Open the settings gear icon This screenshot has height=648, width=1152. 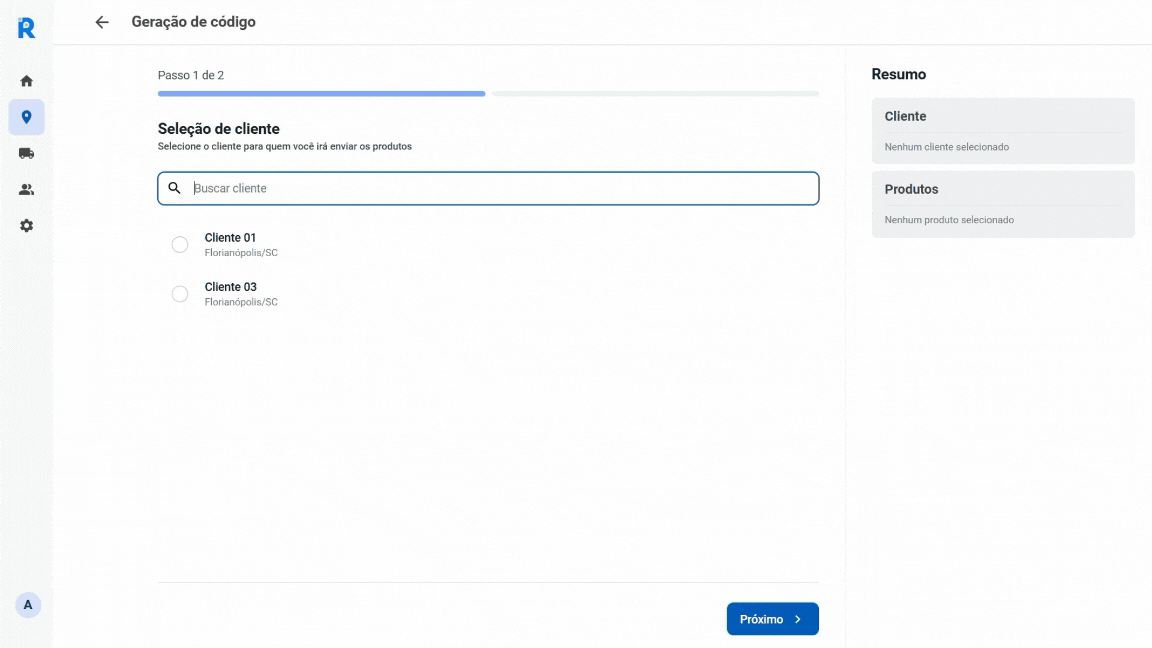26,226
